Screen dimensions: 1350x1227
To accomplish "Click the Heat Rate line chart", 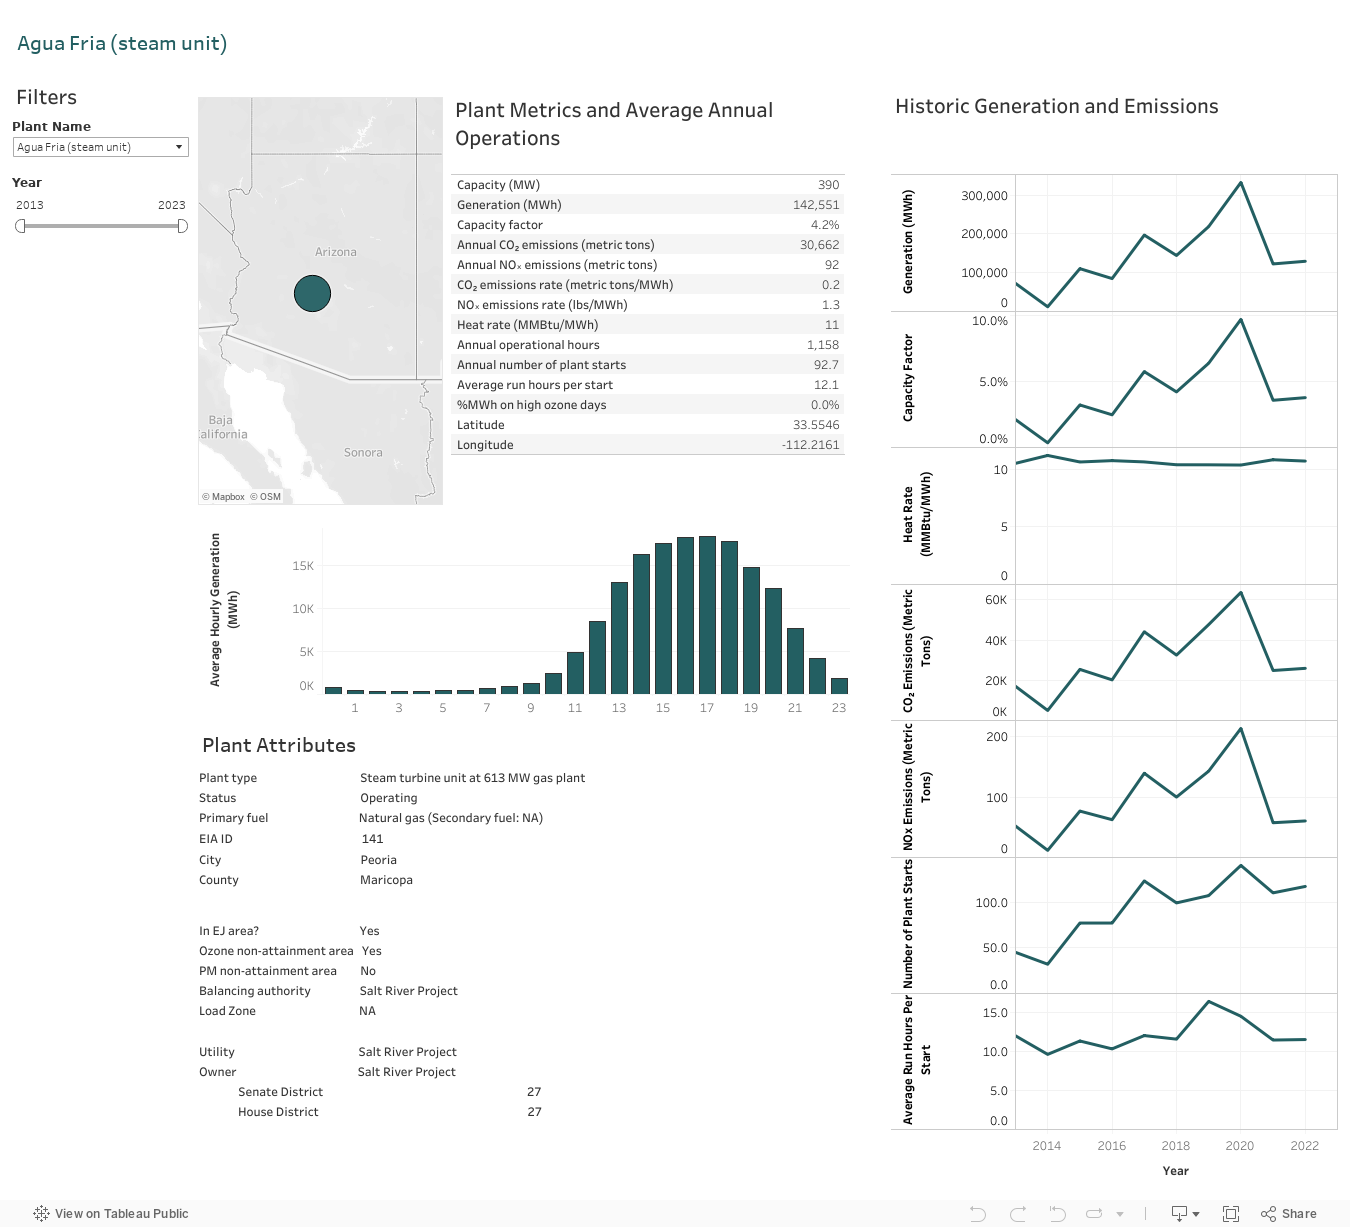I will 1160,462.
